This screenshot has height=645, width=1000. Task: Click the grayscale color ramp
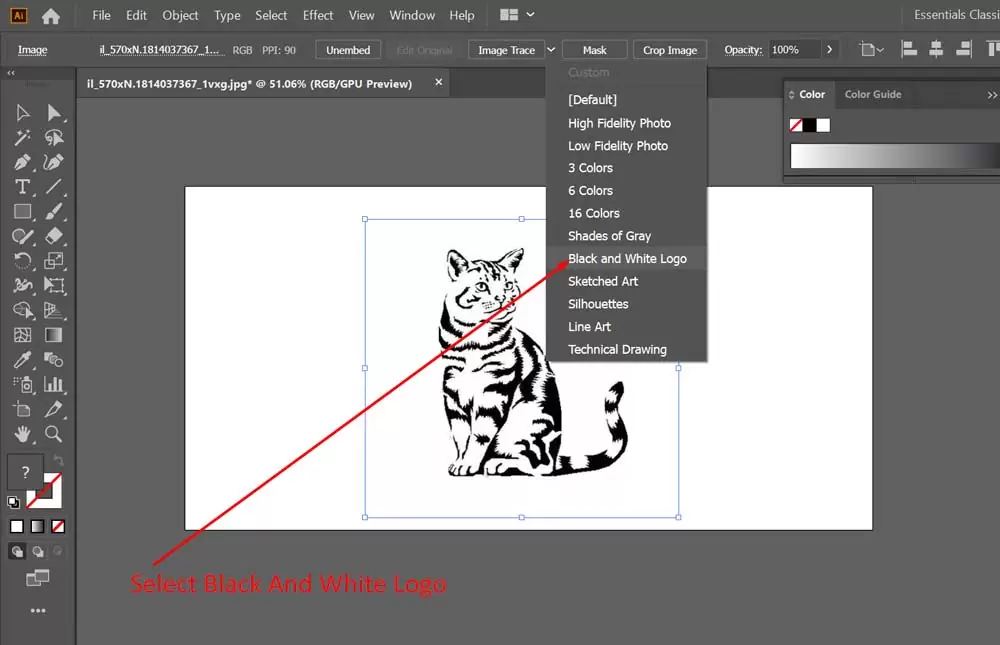click(893, 156)
